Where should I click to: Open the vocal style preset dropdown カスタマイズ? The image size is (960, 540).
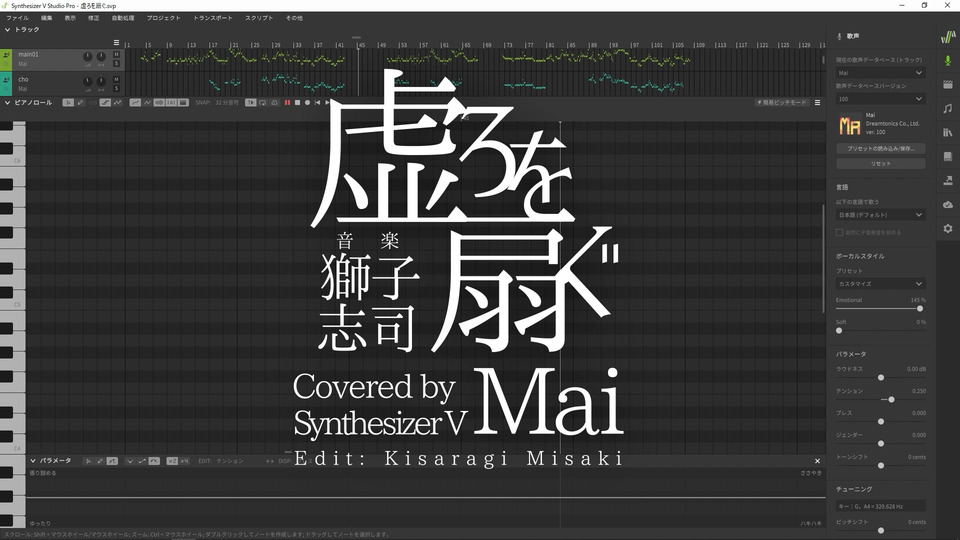click(880, 284)
